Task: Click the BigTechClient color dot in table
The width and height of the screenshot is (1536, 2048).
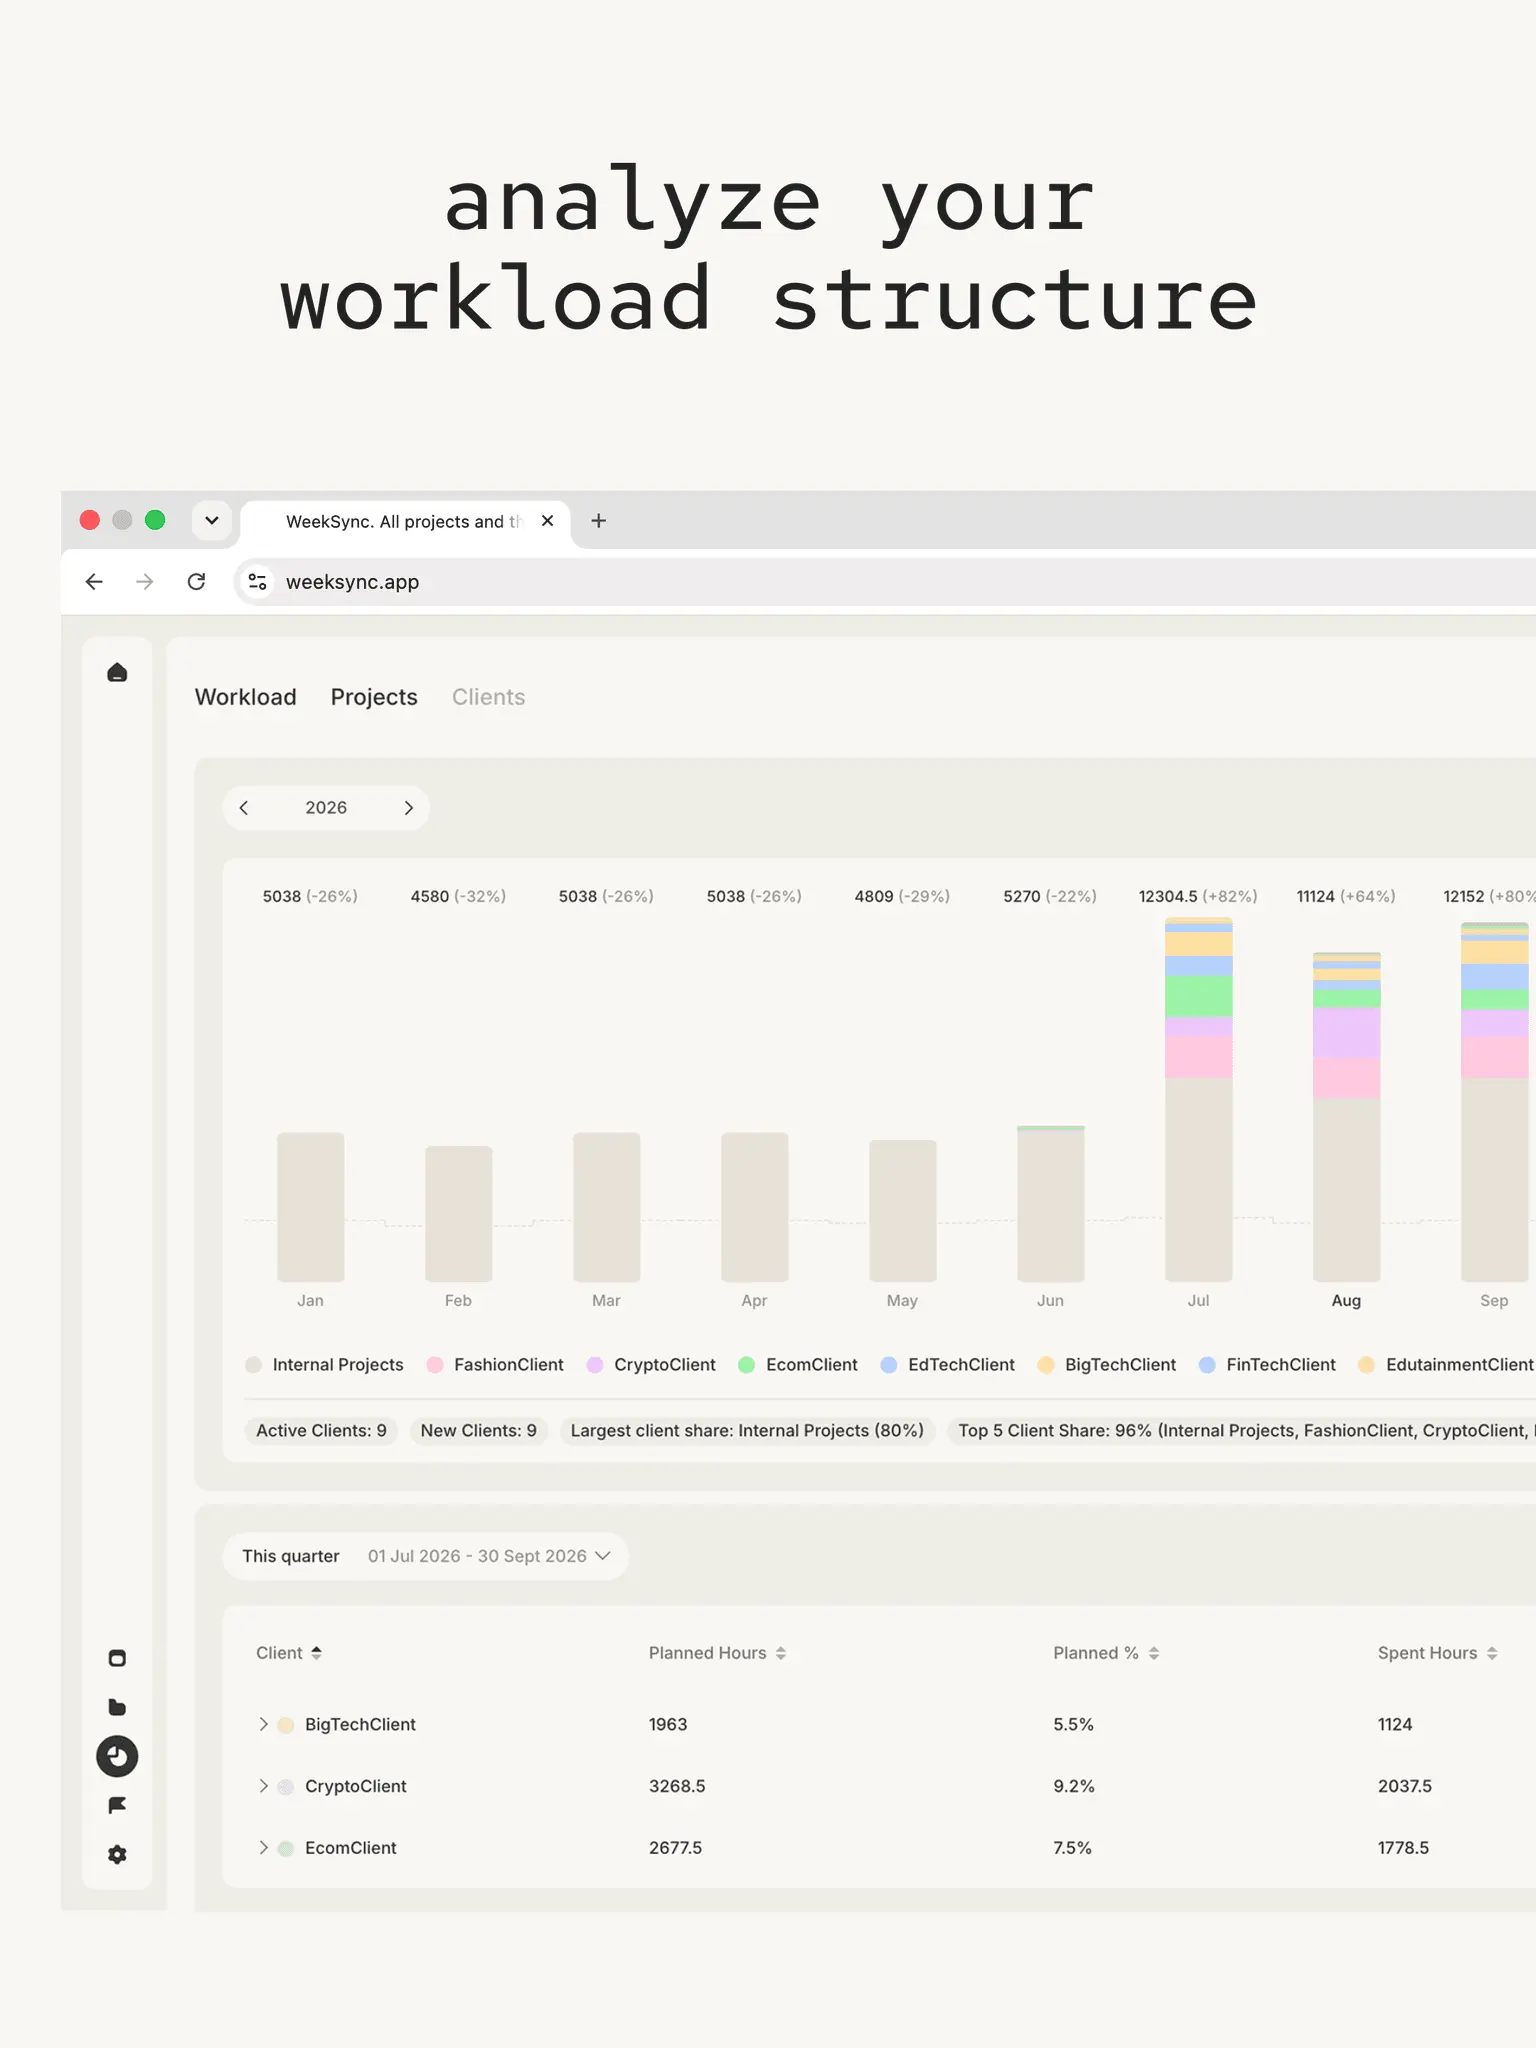Action: (286, 1725)
